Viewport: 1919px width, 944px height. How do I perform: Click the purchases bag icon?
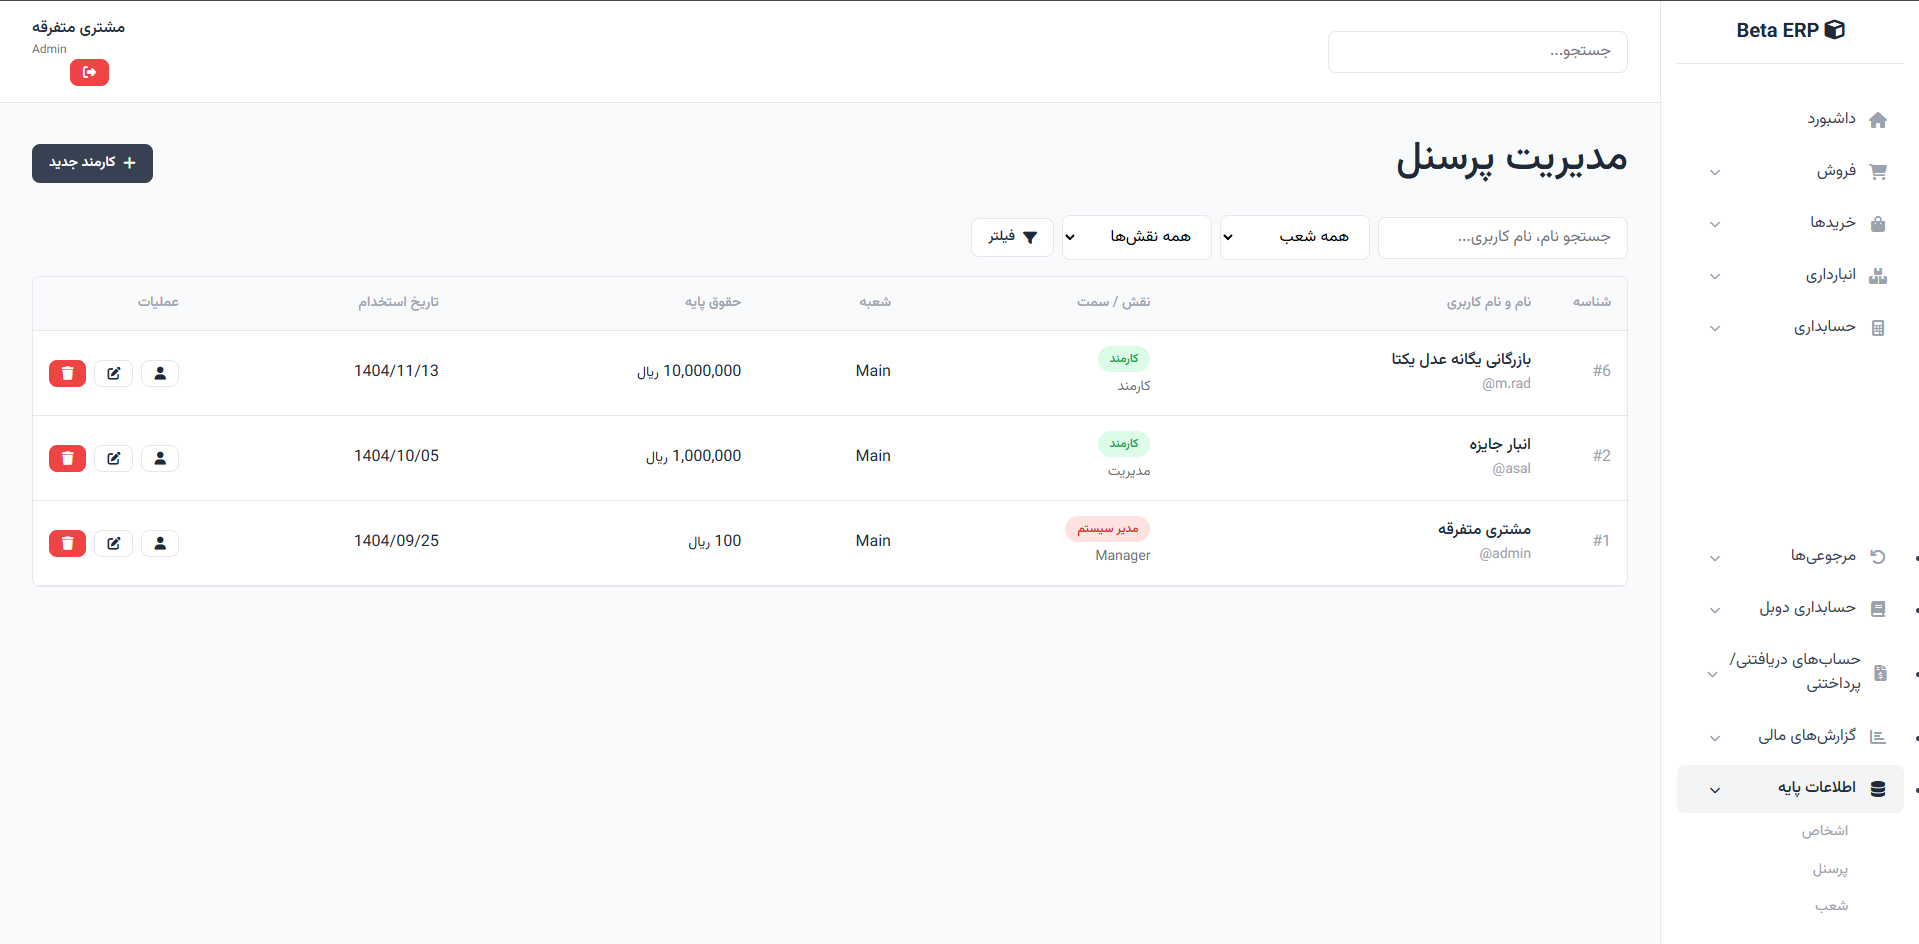click(x=1878, y=224)
